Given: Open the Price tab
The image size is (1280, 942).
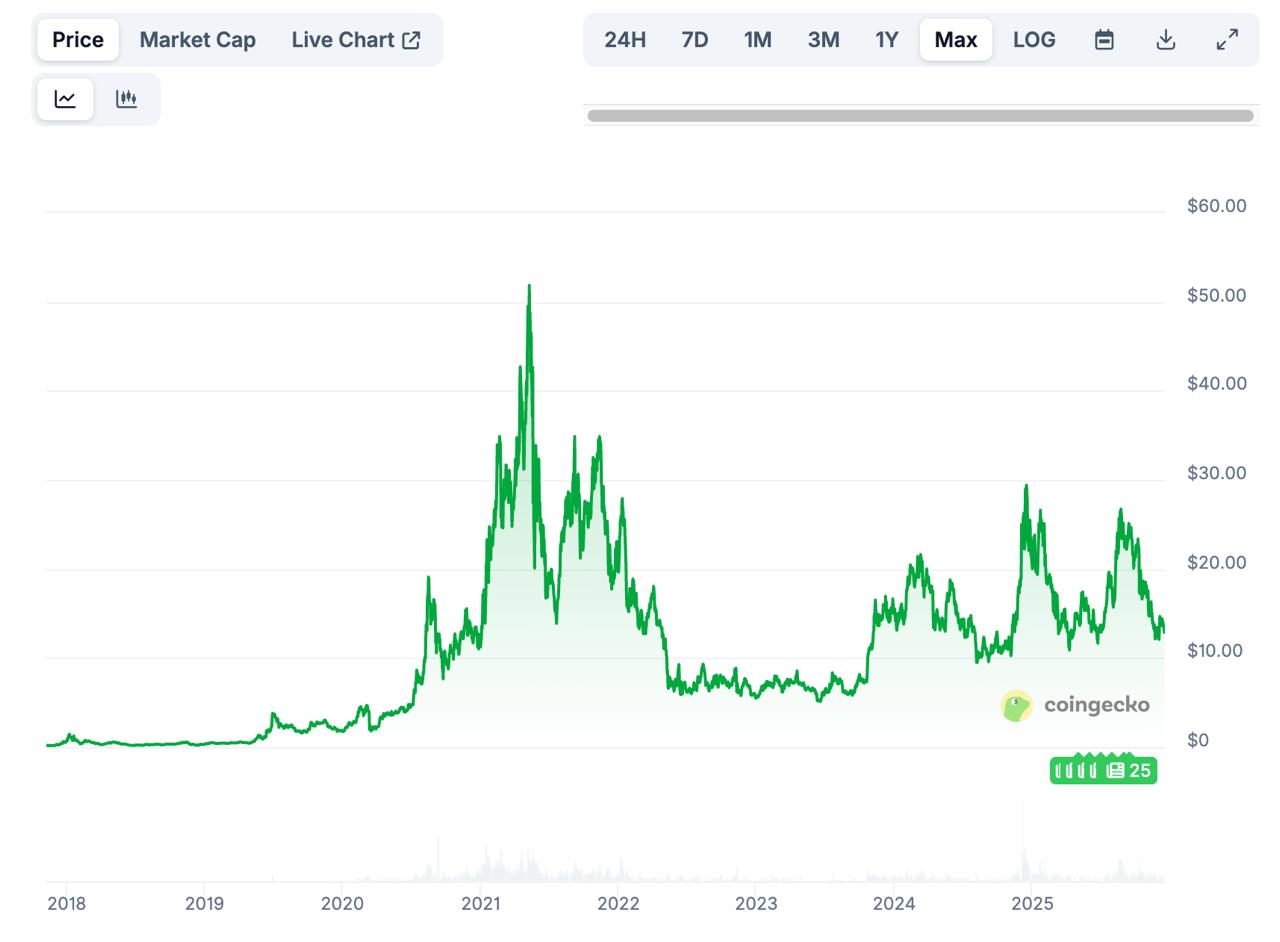Looking at the screenshot, I should click(77, 39).
